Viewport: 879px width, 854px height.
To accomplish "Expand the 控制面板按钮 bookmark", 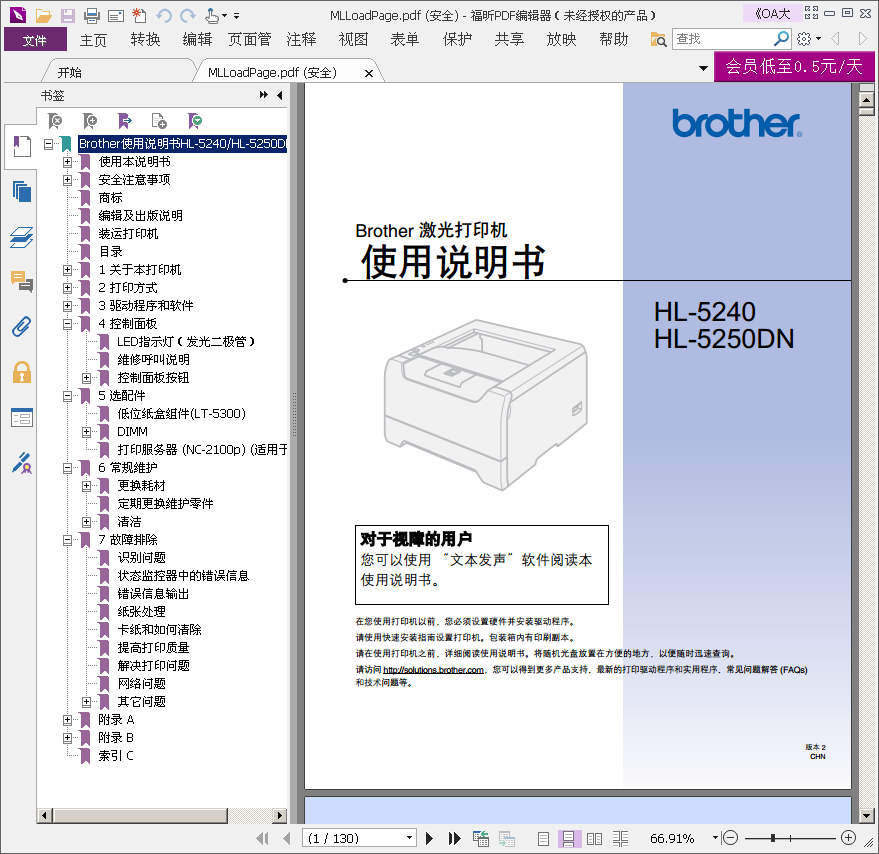I will 86,378.
